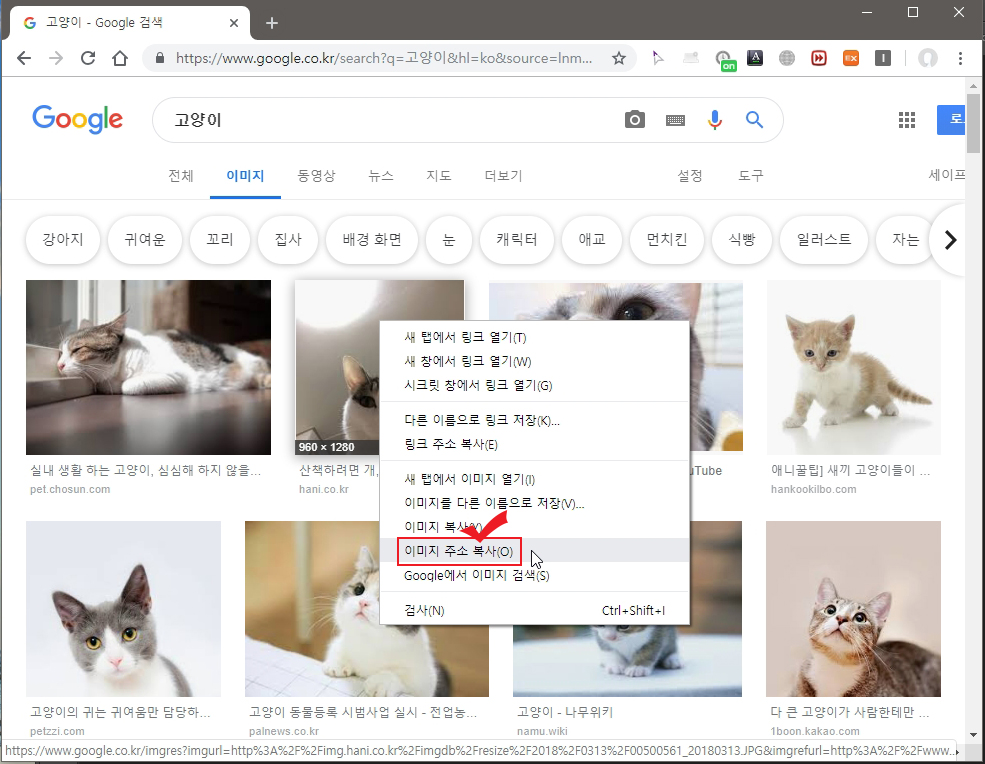Screen dimensions: 985x764
Task: Reload the page with the refresh icon
Action: [x=87, y=58]
